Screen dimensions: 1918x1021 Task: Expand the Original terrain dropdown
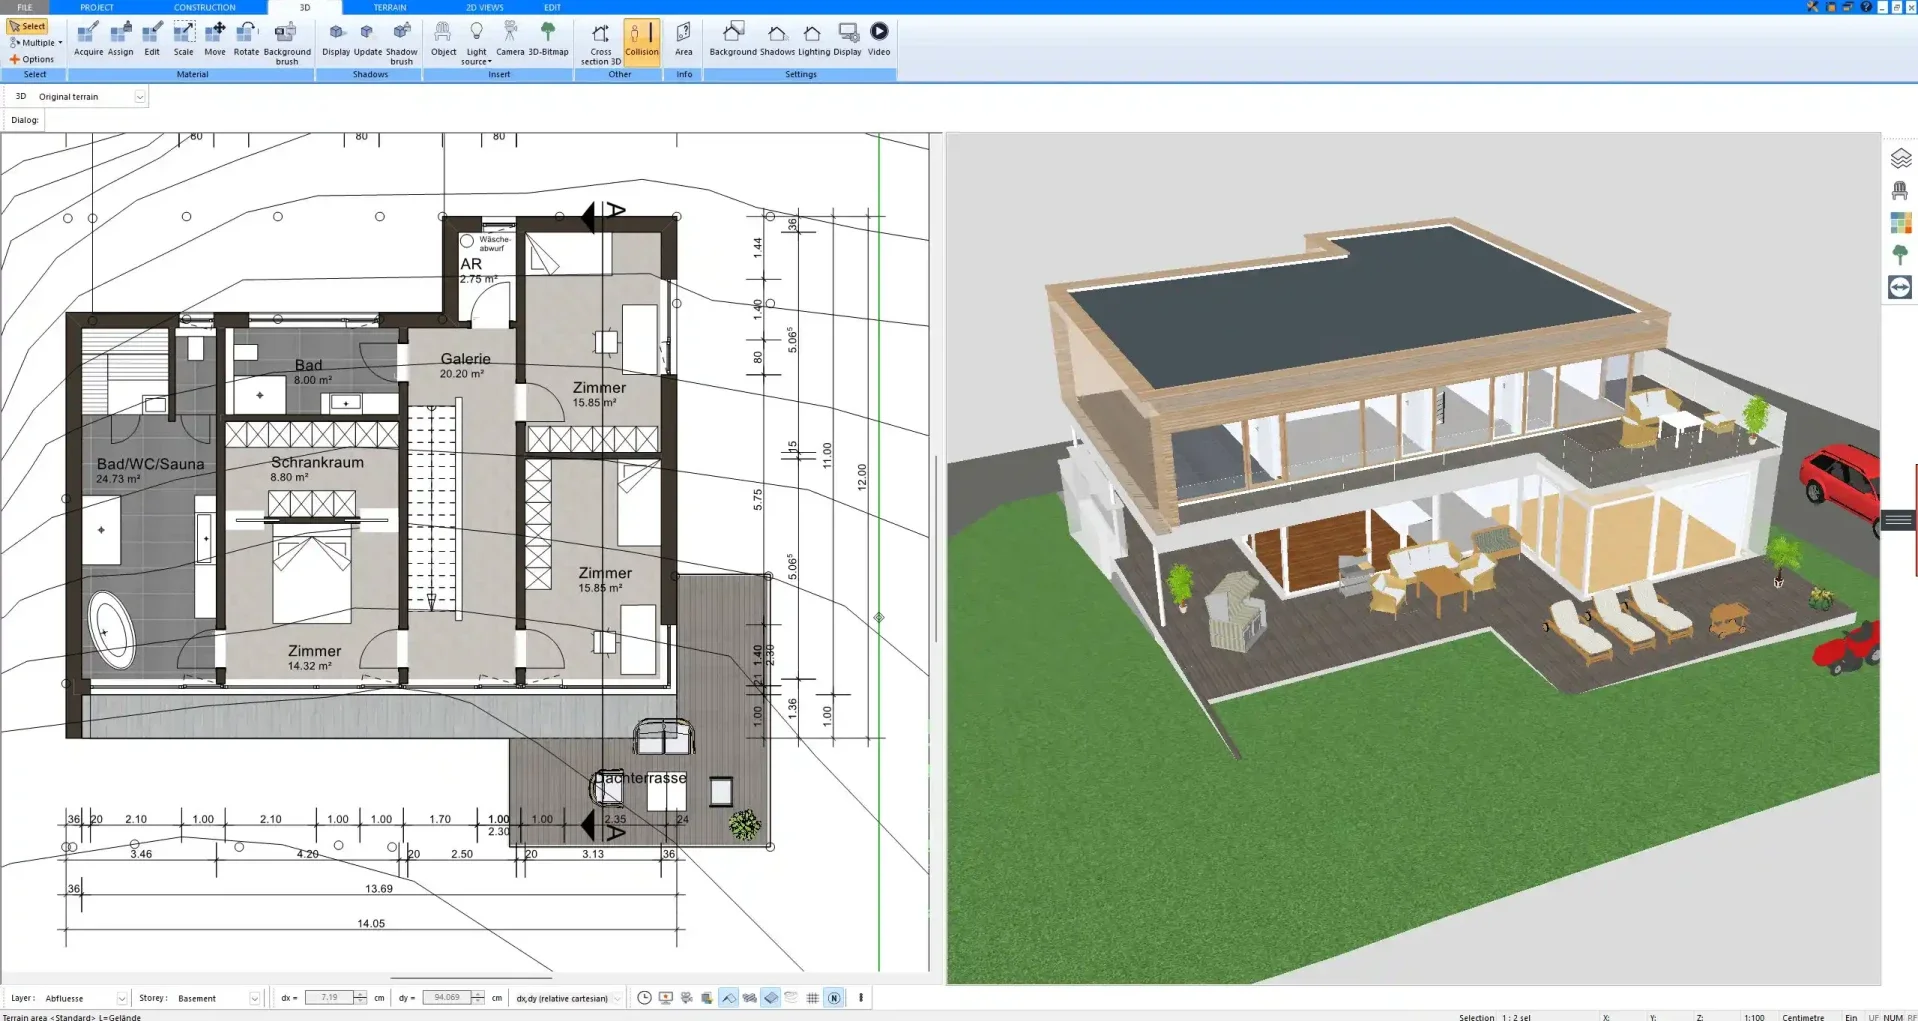[140, 97]
